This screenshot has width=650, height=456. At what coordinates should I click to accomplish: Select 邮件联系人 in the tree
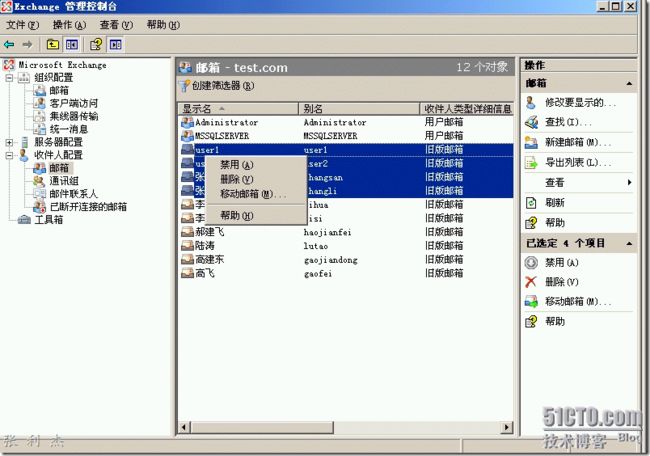click(x=73, y=194)
